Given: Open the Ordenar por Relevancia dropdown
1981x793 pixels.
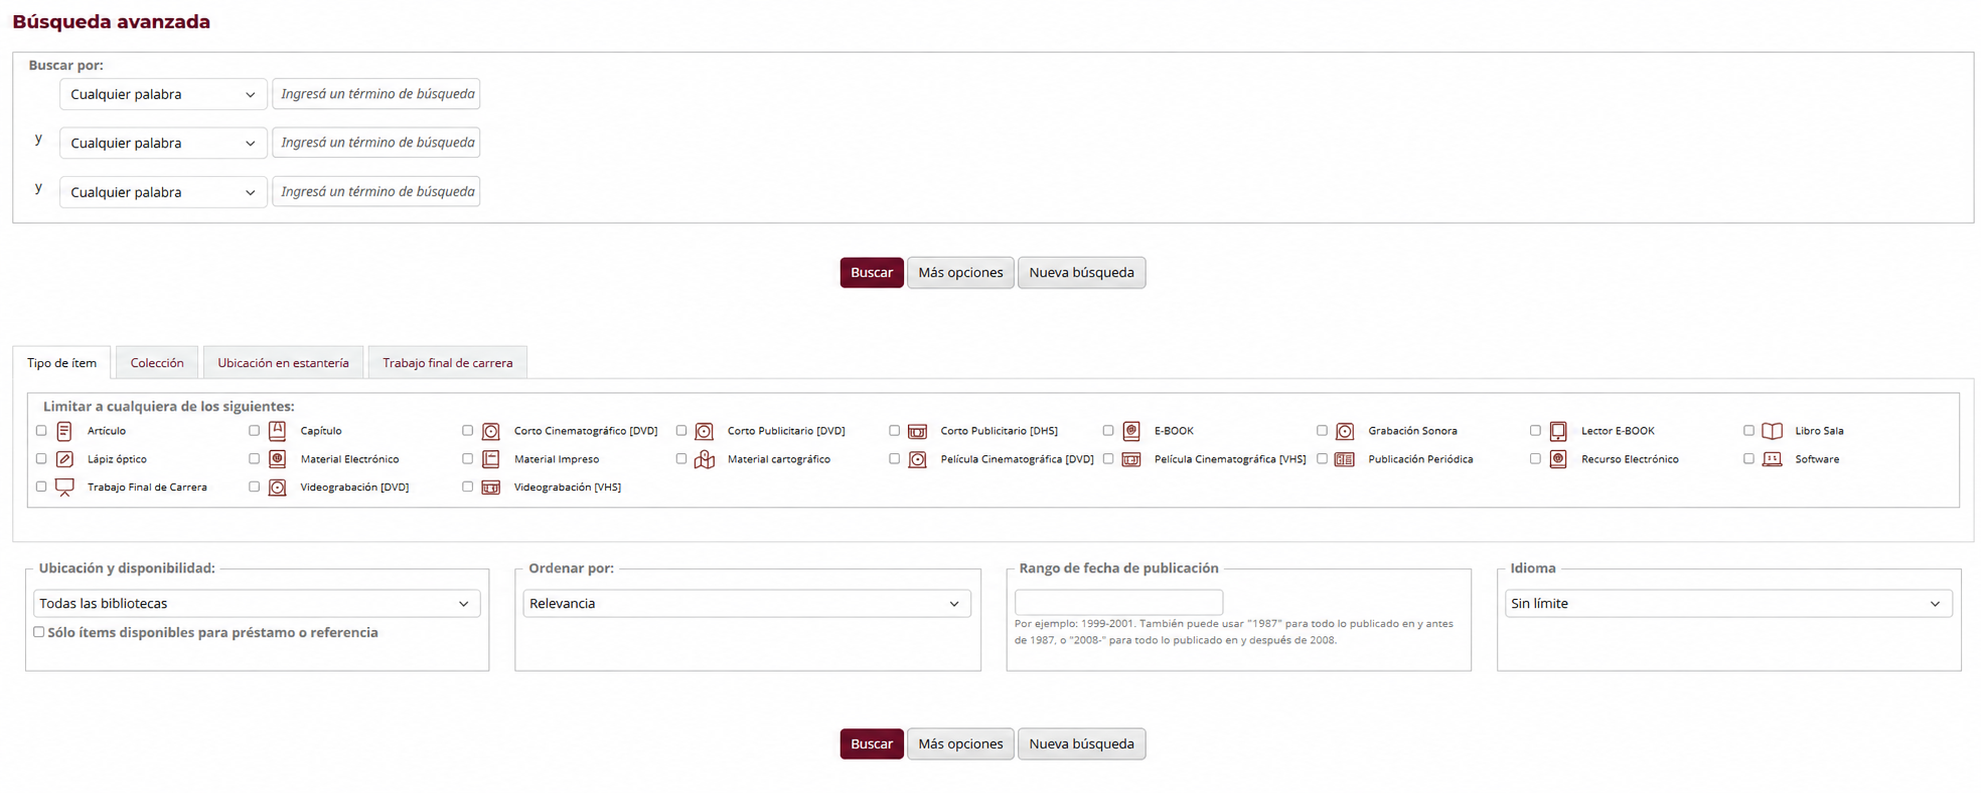Looking at the screenshot, I should coord(747,603).
